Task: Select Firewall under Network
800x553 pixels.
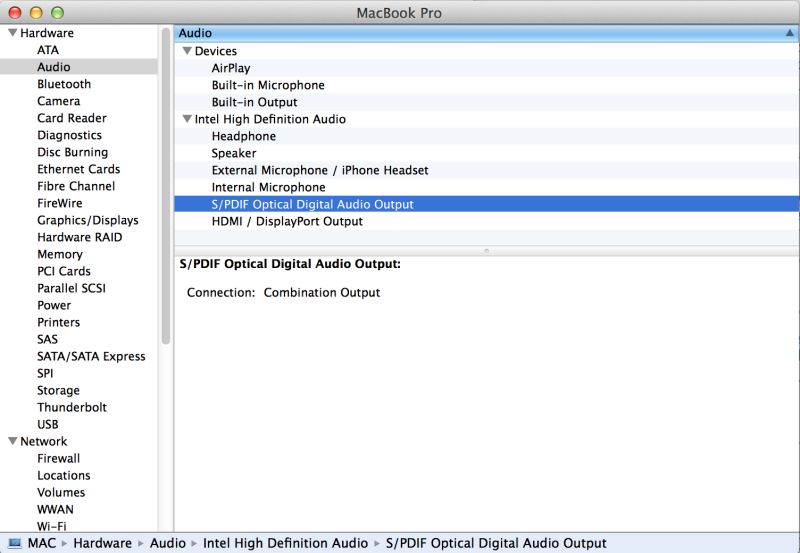Action: (59, 458)
